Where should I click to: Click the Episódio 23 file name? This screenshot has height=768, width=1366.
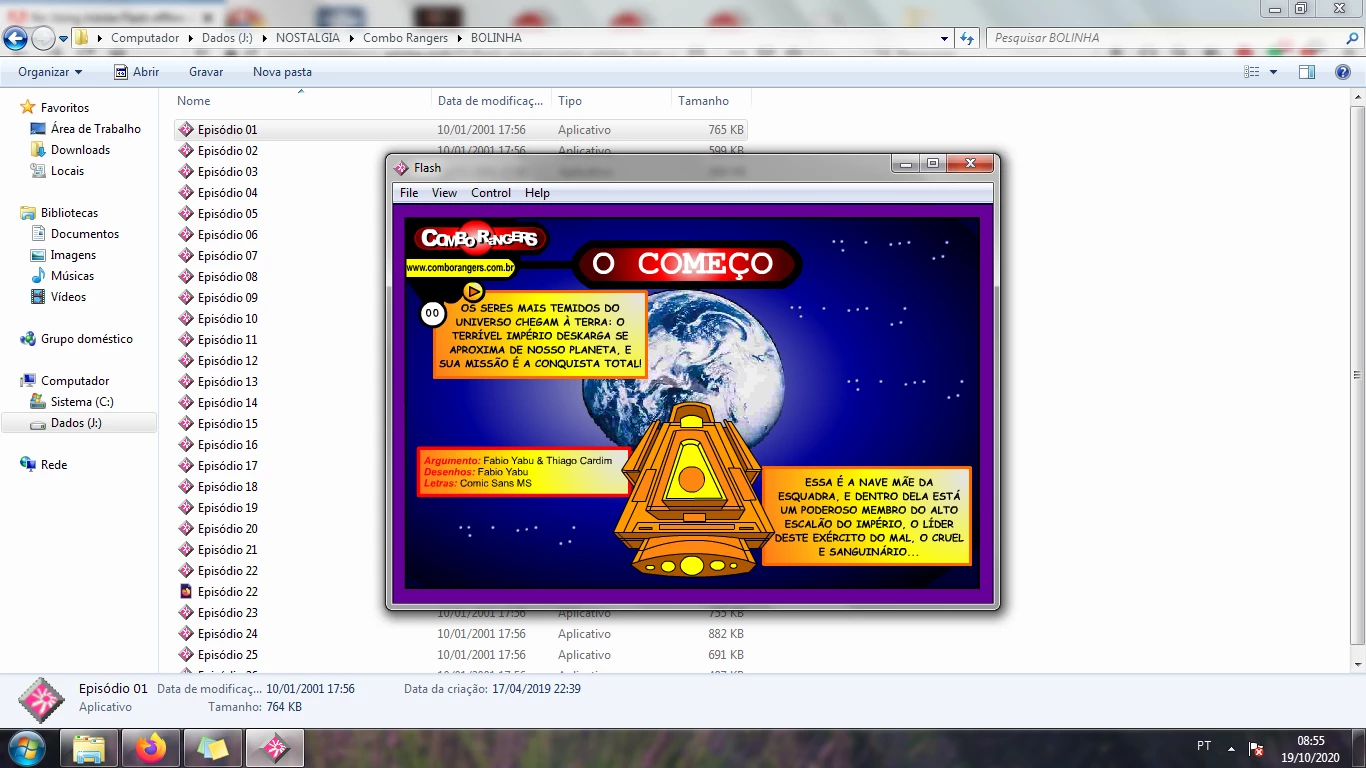click(x=228, y=613)
